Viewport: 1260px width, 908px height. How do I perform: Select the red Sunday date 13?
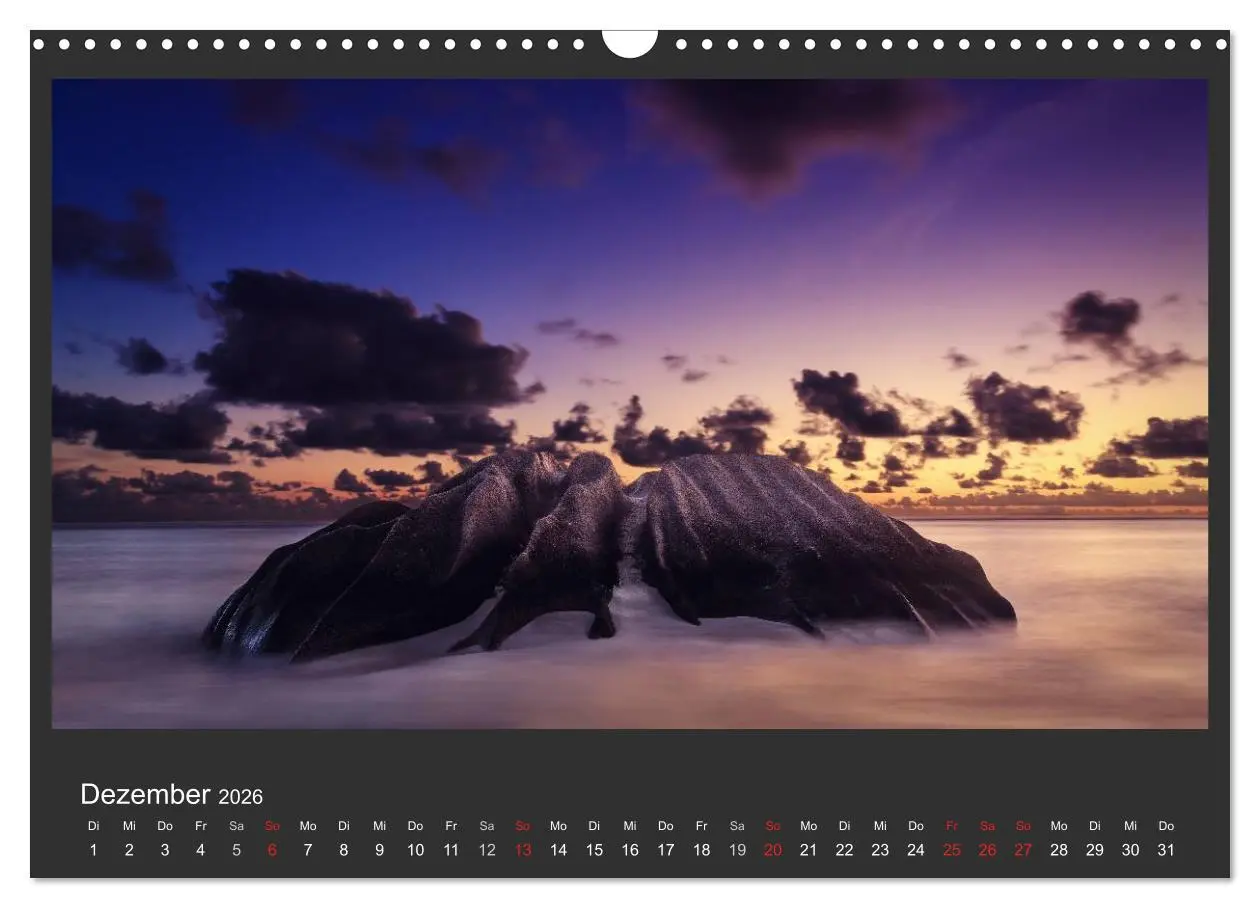pos(523,850)
